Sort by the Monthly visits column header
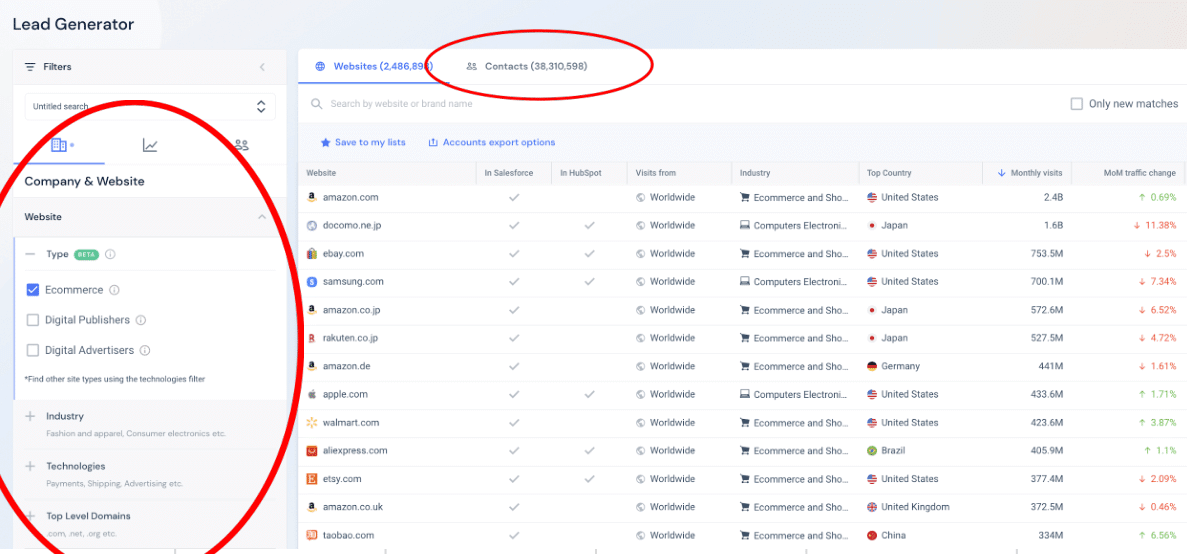1187x554 pixels. coord(1028,173)
